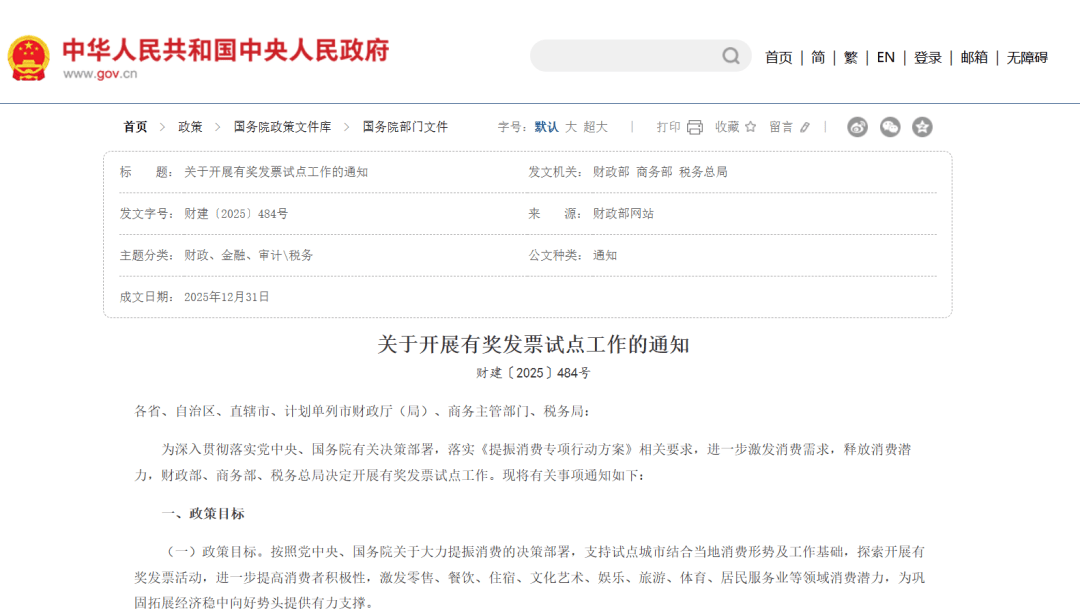Click the national emblem logo

pos(28,57)
